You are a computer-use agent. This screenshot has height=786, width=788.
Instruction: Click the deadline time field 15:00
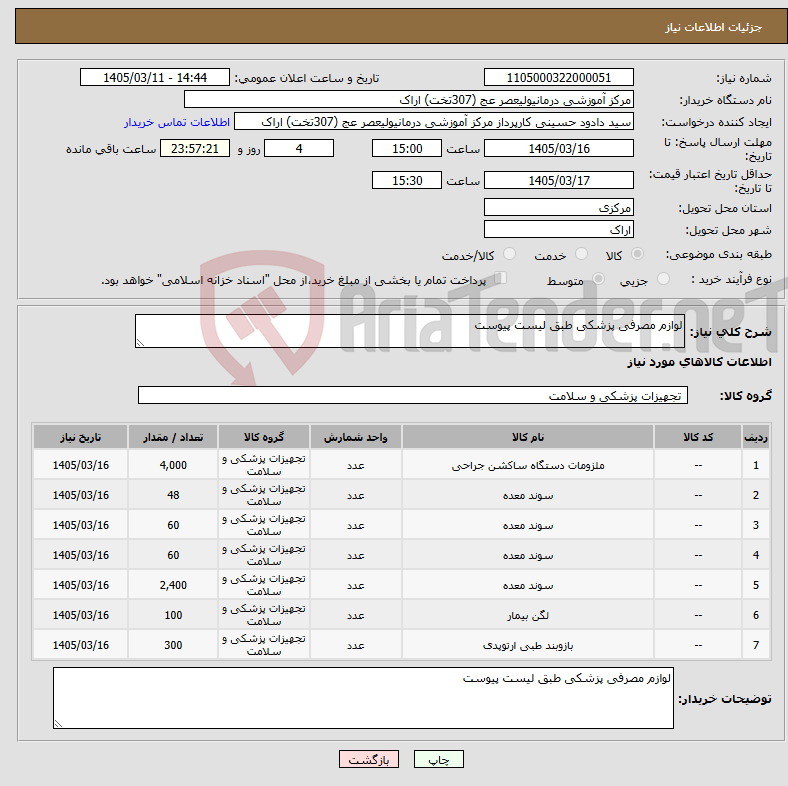tap(407, 148)
